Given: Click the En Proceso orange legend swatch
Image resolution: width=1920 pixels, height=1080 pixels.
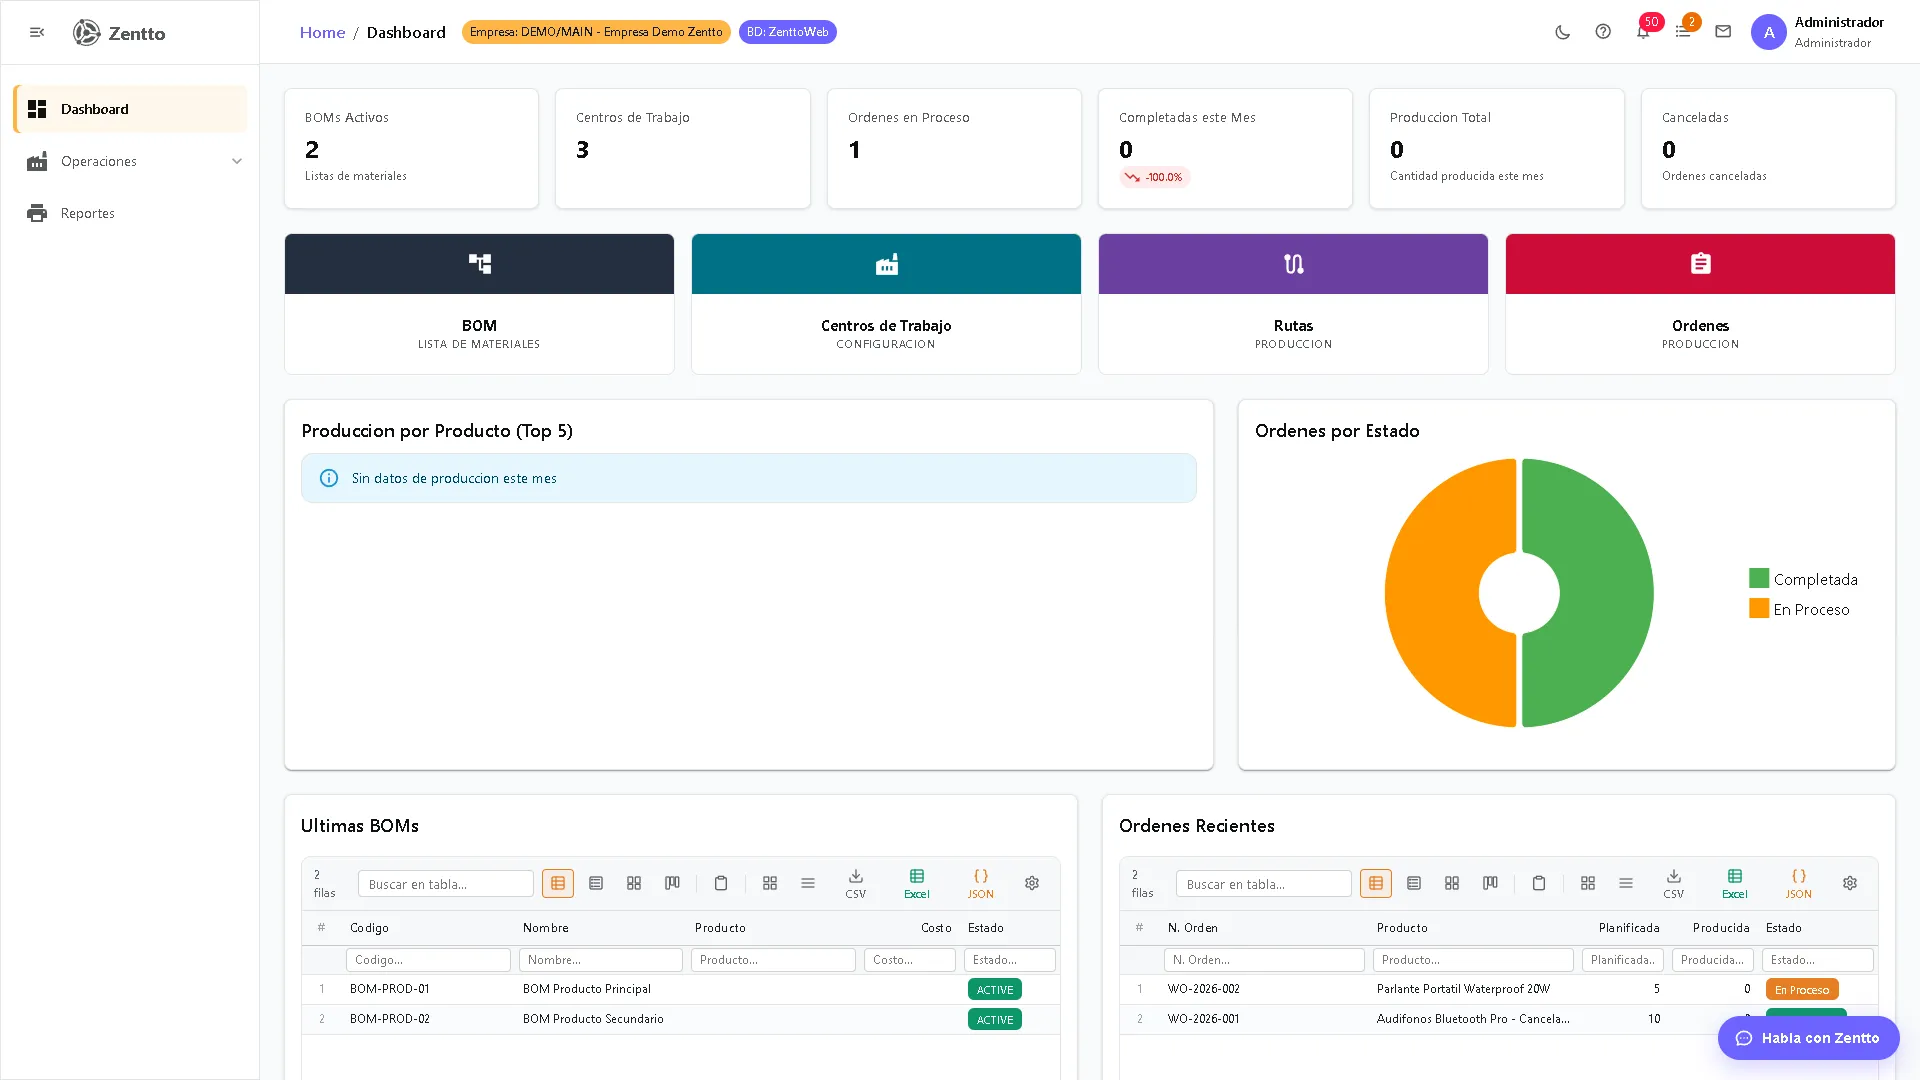Looking at the screenshot, I should 1759,608.
